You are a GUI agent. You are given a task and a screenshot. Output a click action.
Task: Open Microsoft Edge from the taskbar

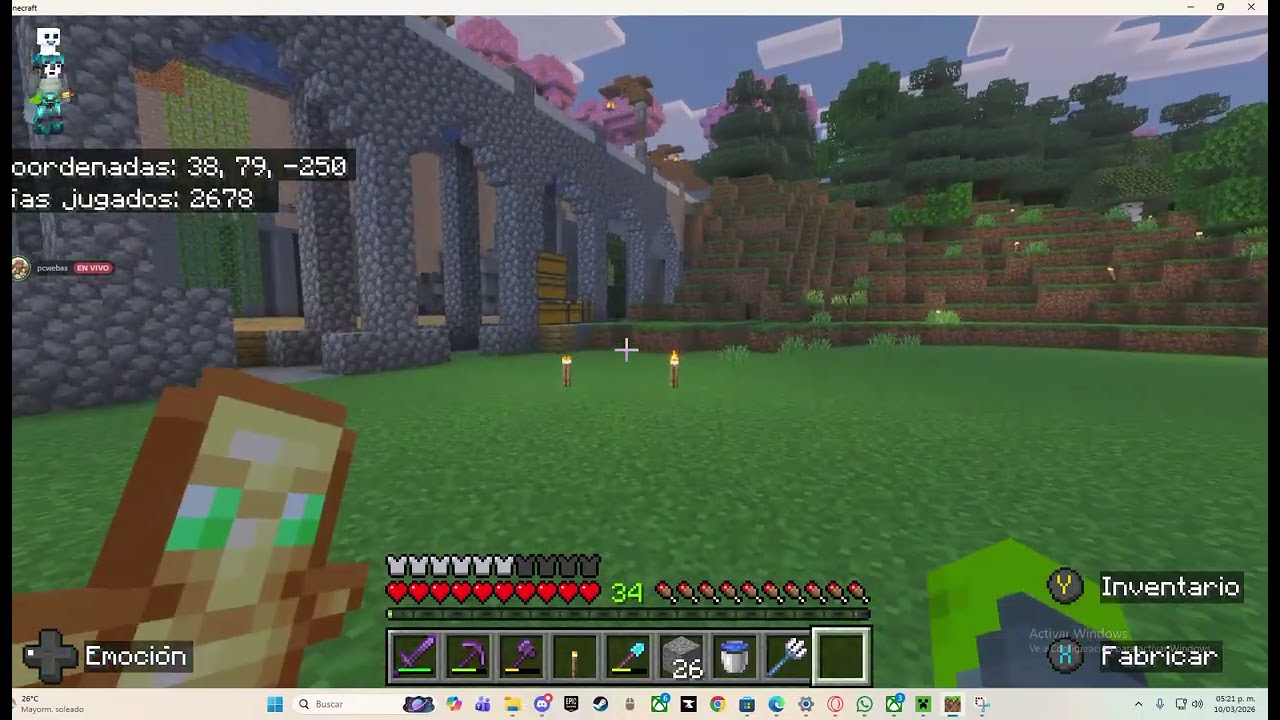[776, 704]
